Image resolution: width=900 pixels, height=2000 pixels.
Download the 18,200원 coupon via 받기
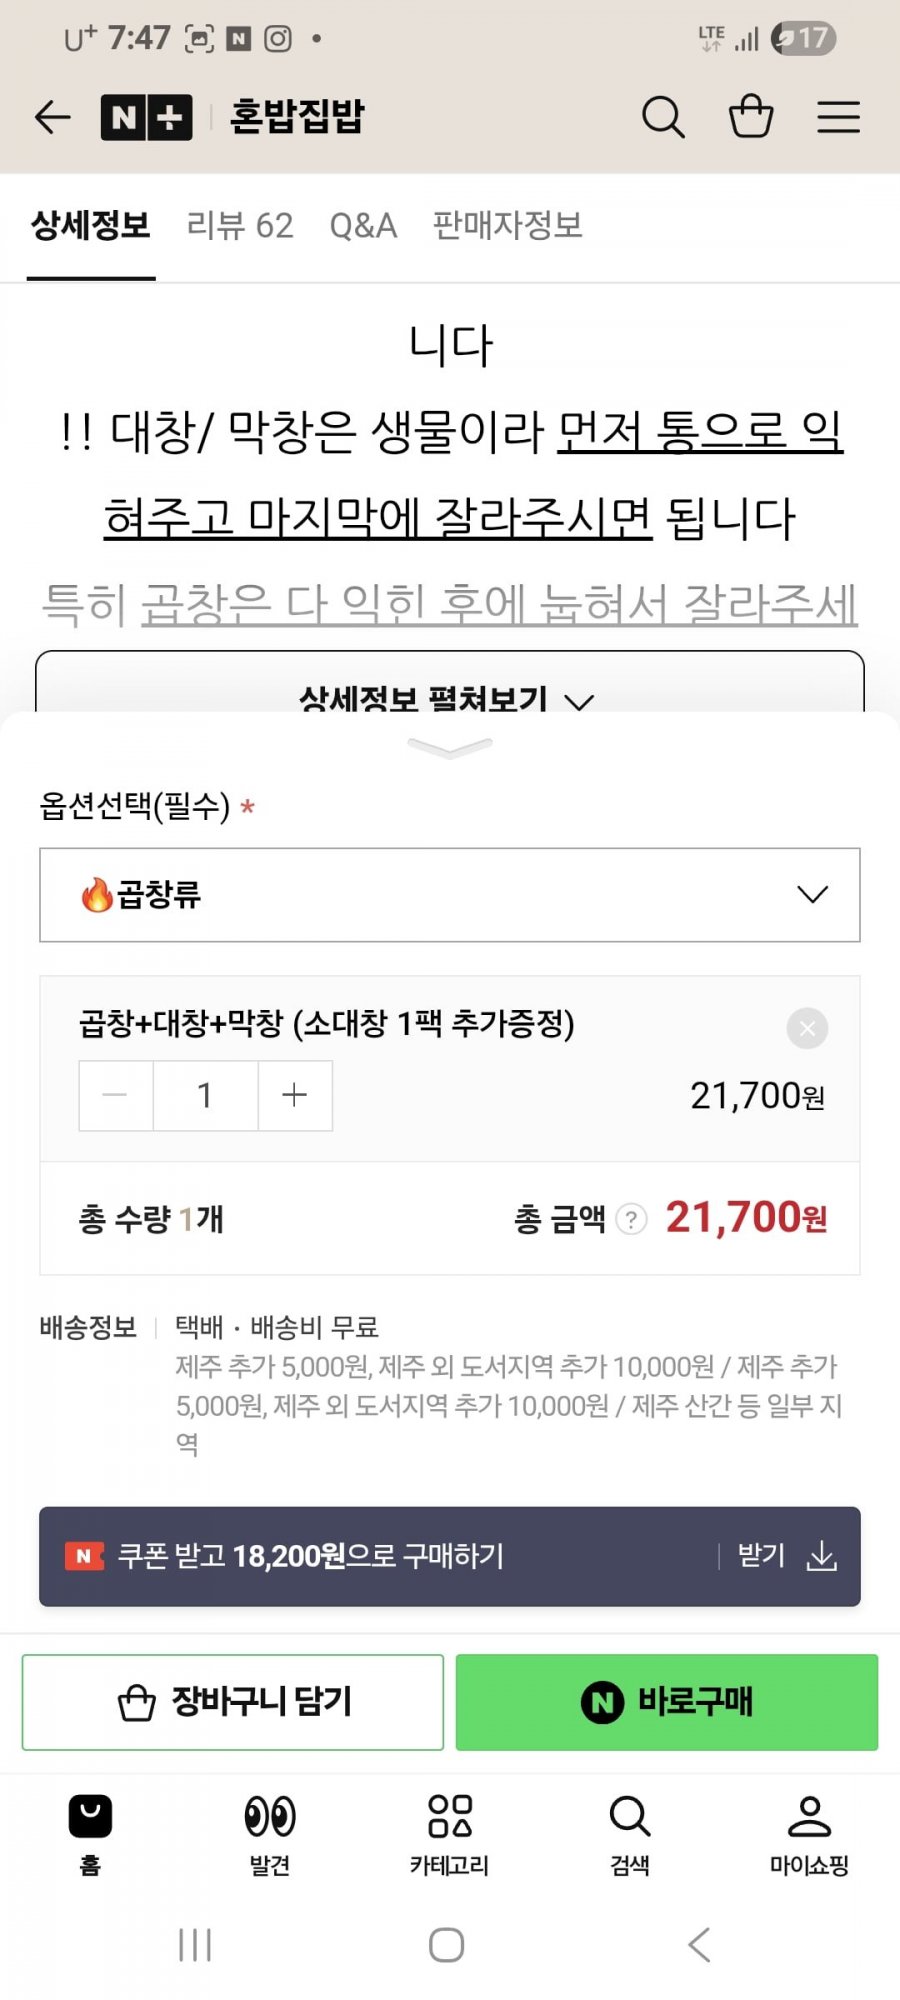point(787,1556)
